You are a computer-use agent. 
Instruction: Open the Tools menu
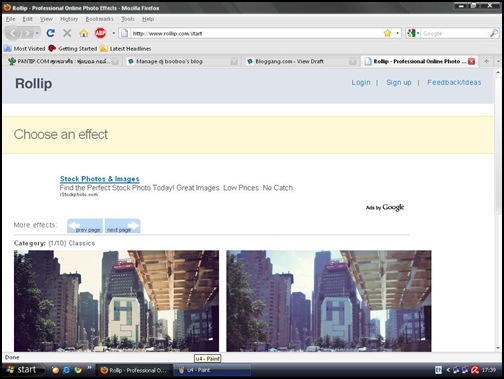[x=128, y=19]
